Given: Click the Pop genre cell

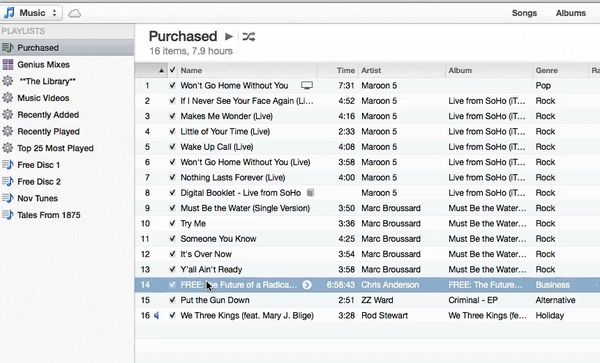Looking at the screenshot, I should (543, 86).
